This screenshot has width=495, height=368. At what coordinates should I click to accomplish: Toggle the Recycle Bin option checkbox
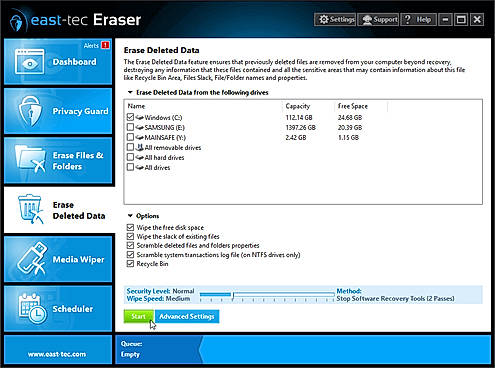pyautogui.click(x=130, y=264)
